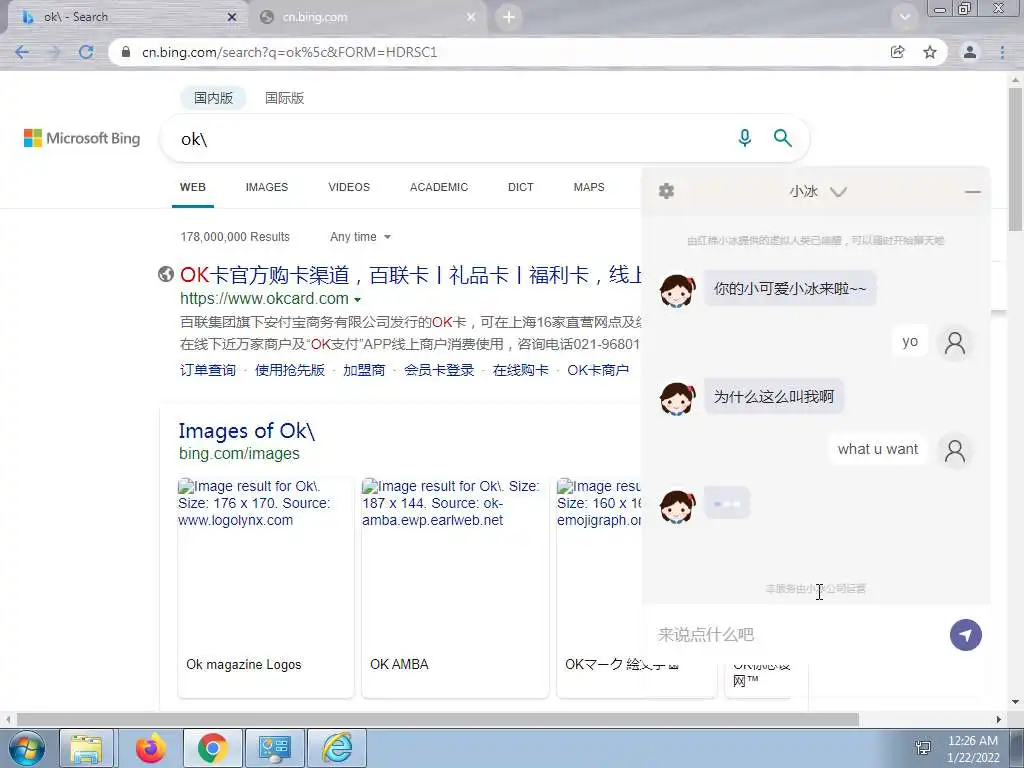
Task: Click the share page icon in address bar
Action: pos(898,52)
